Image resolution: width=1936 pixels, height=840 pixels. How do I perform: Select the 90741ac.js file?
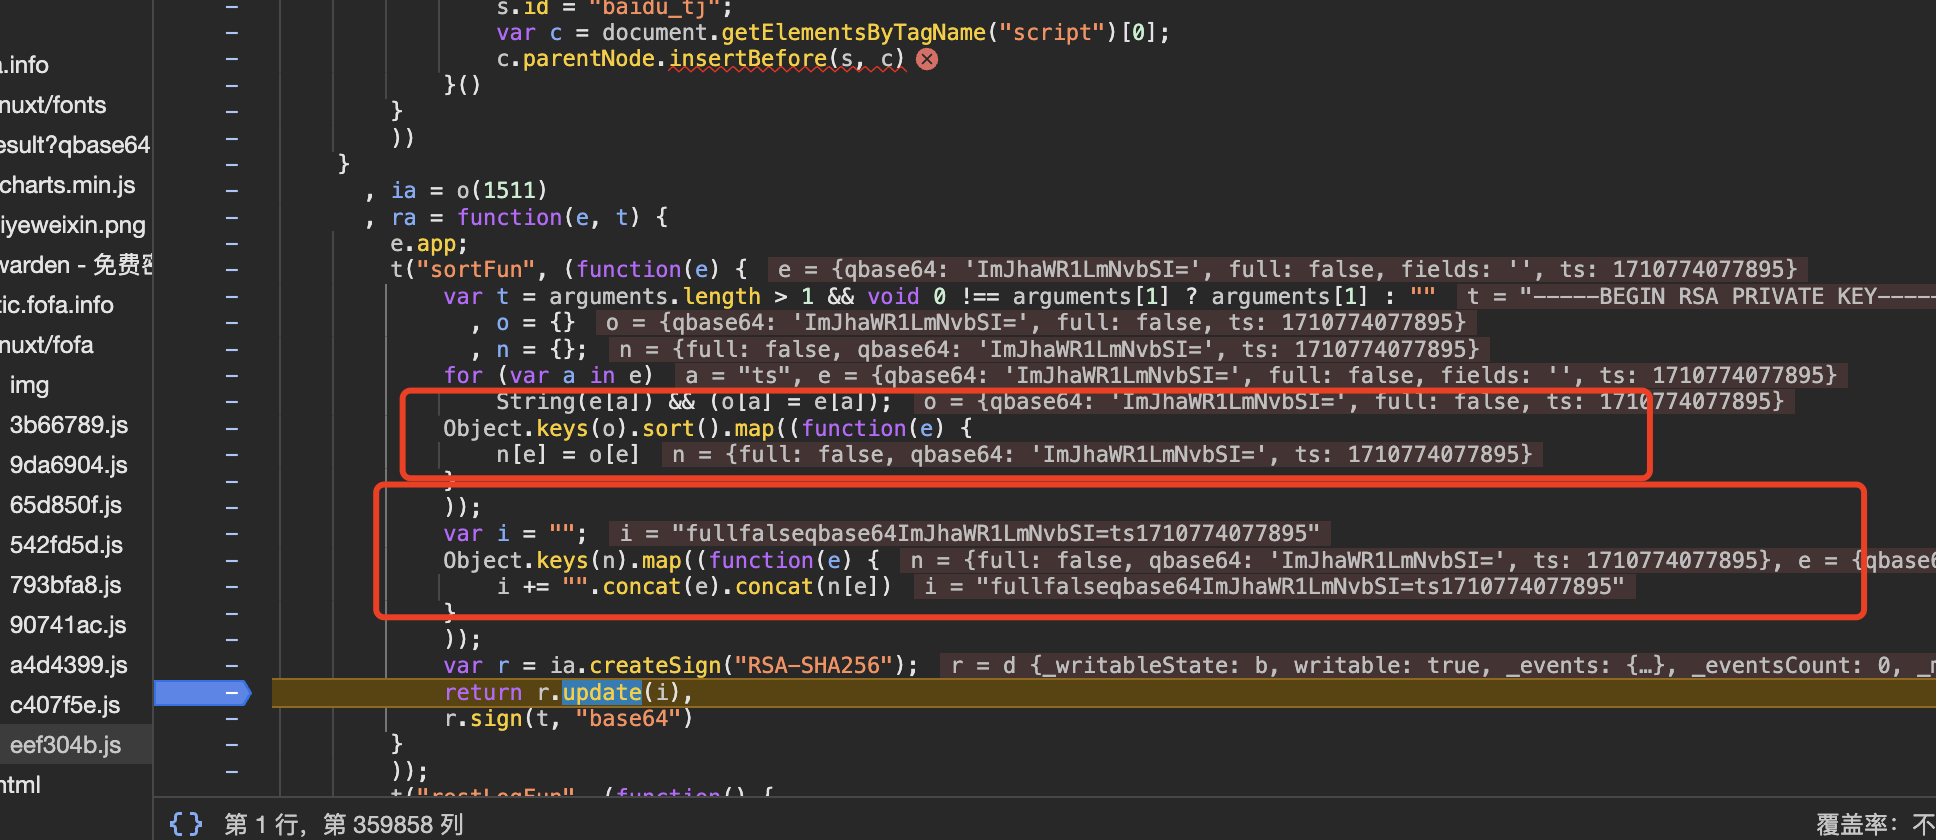[x=68, y=625]
